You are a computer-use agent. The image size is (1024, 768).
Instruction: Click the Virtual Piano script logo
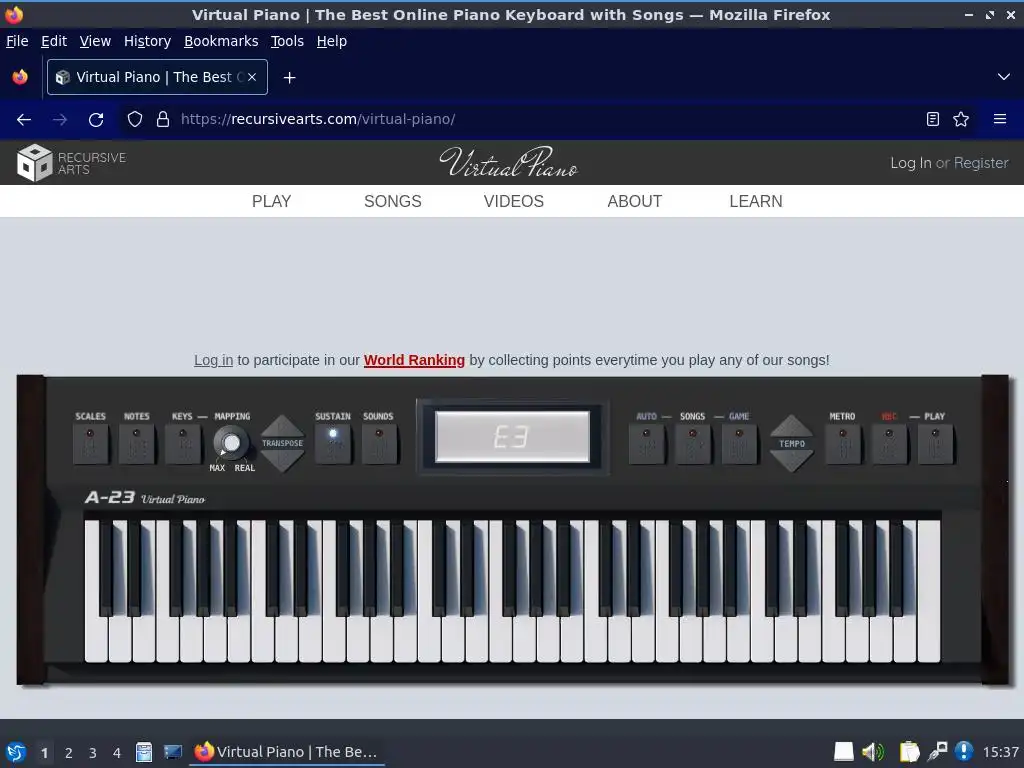pos(509,162)
